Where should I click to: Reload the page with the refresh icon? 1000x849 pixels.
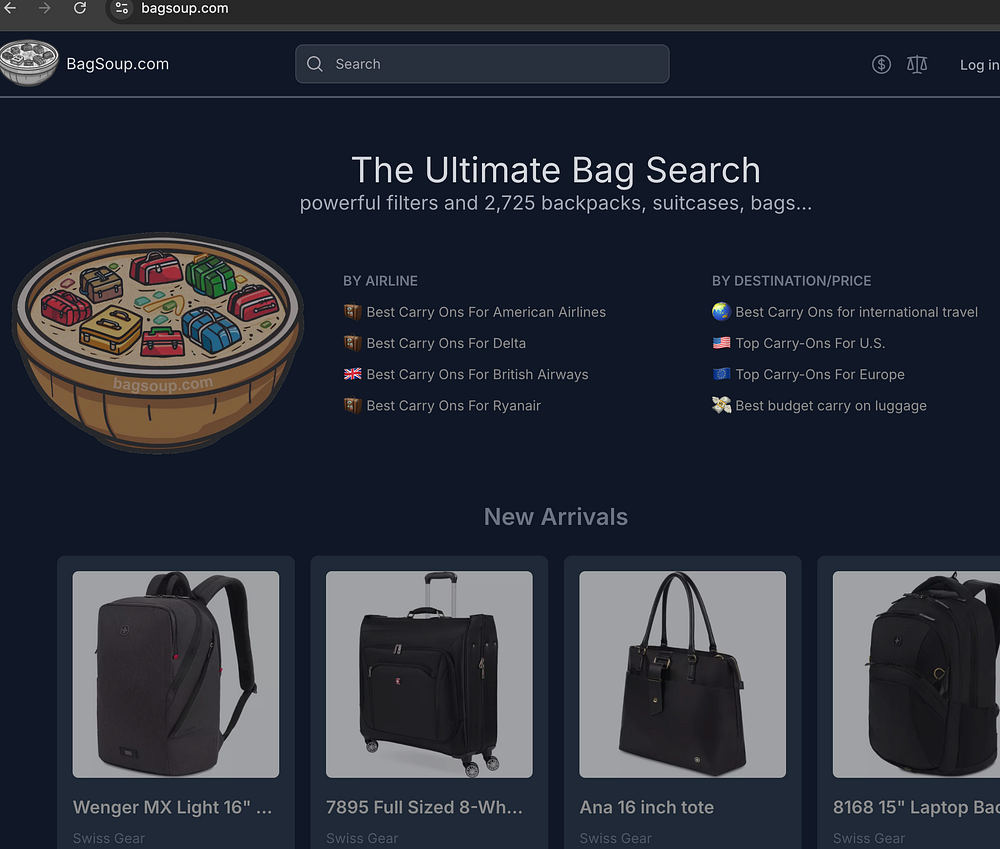click(80, 8)
